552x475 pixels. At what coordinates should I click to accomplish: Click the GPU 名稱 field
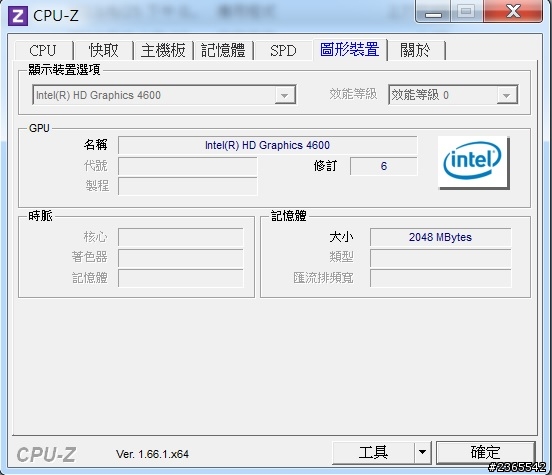click(x=268, y=145)
